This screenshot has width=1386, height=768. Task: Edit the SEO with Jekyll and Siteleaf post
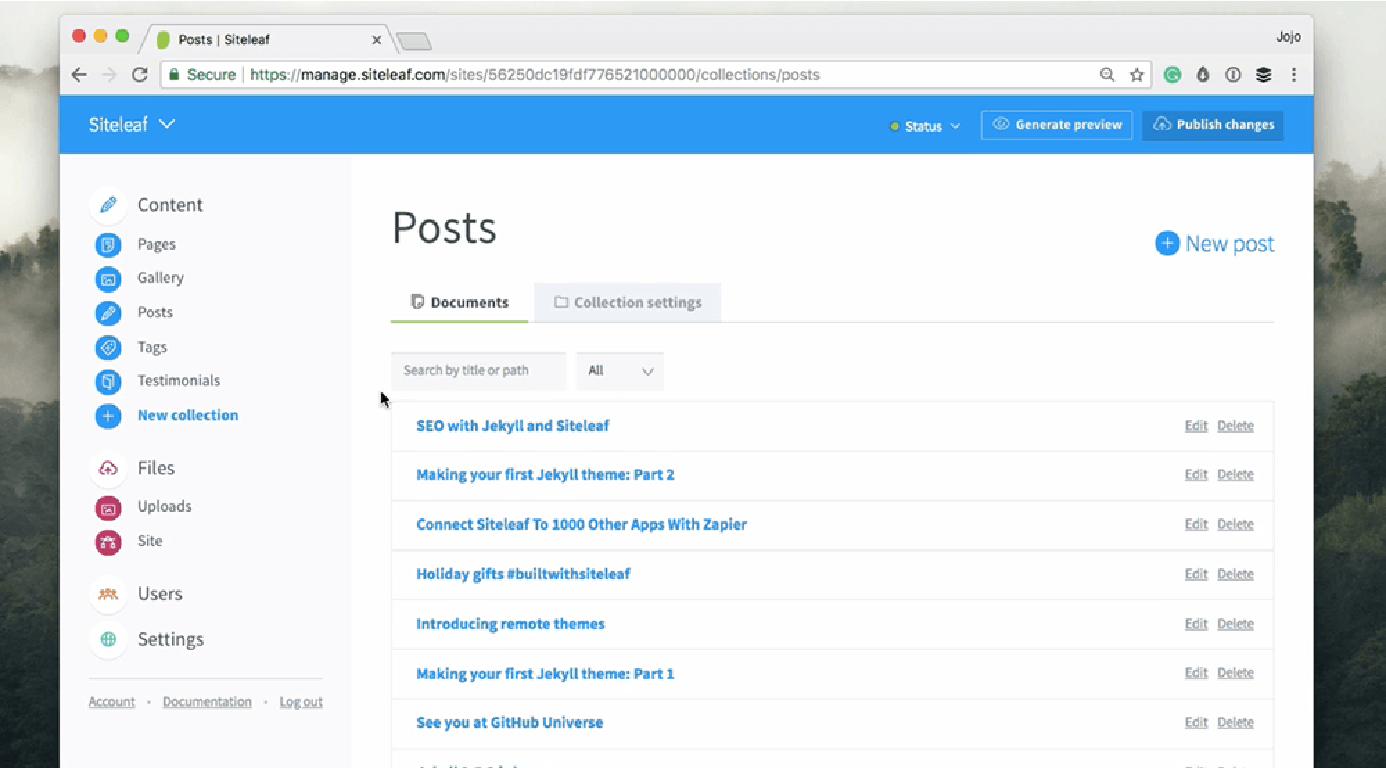click(1196, 426)
